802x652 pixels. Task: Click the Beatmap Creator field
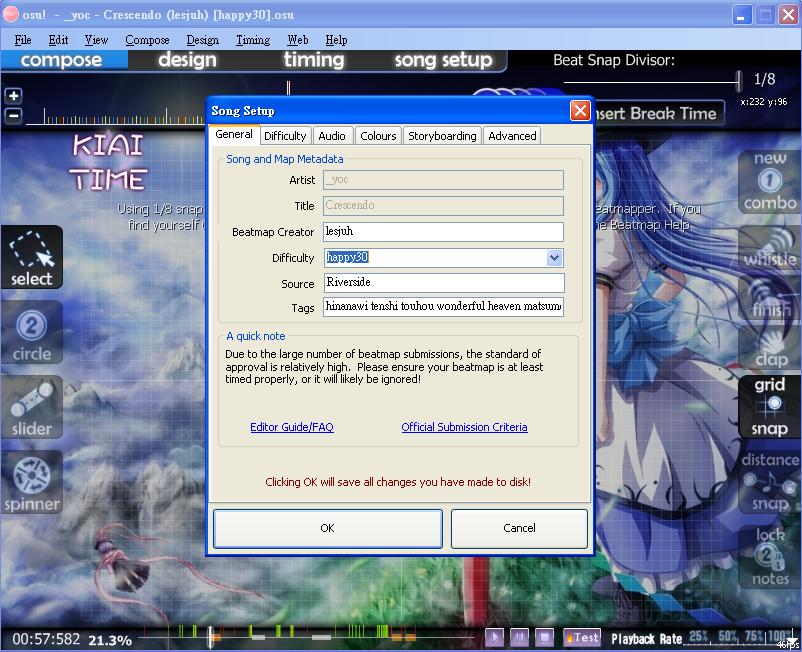pyautogui.click(x=443, y=232)
